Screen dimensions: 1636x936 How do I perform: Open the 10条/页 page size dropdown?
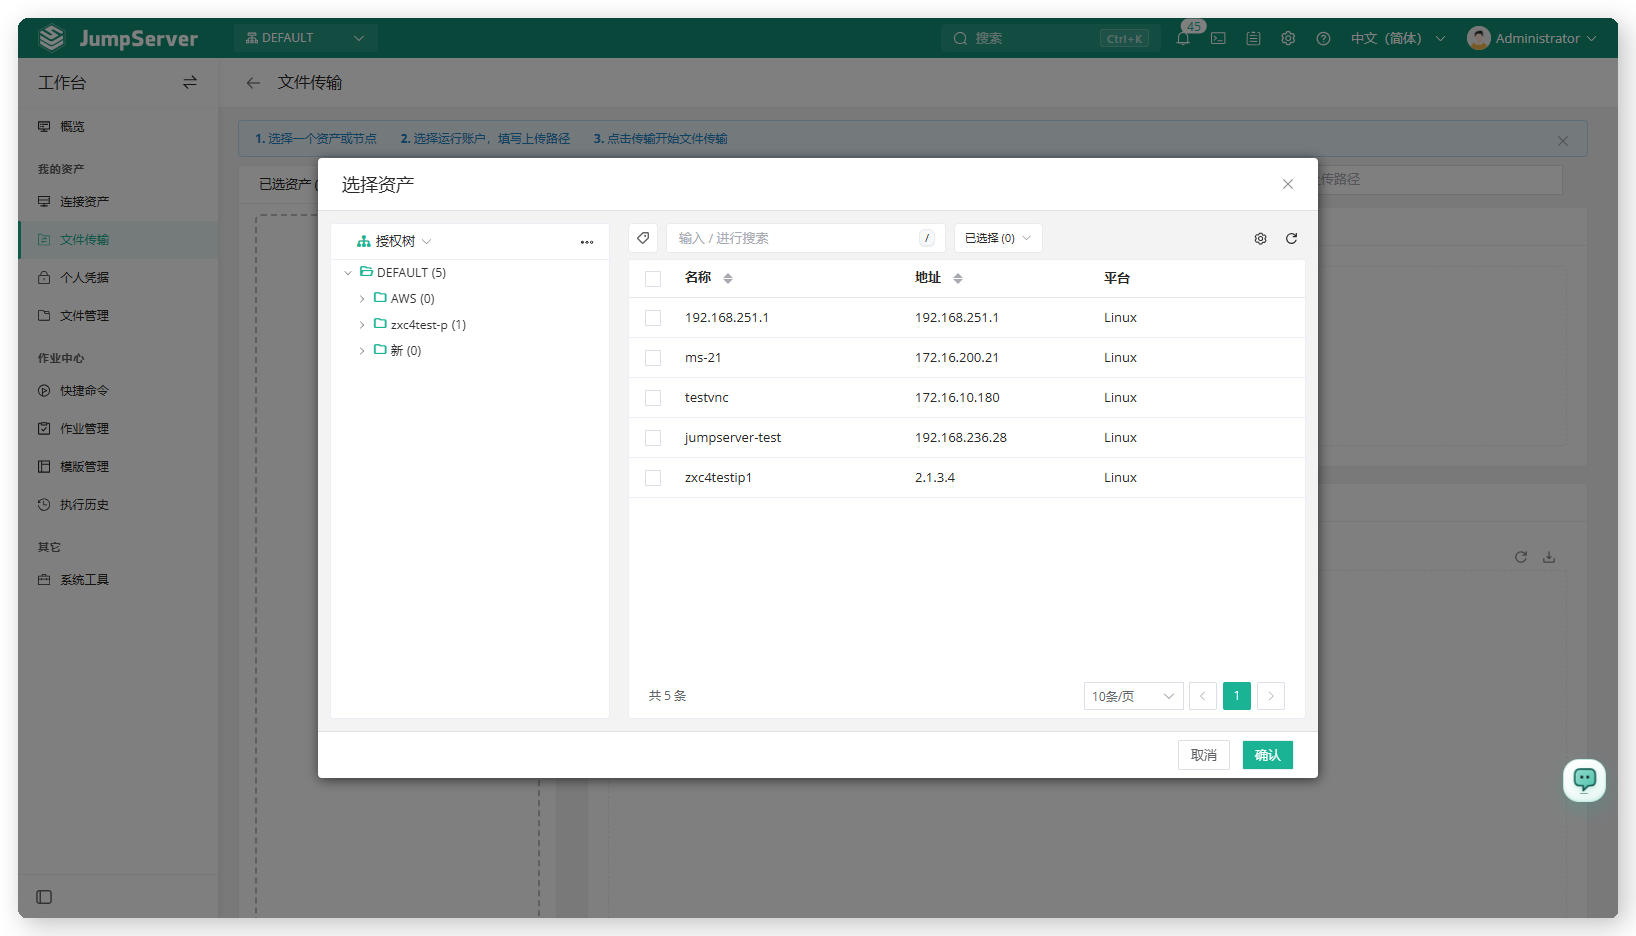[1133, 696]
